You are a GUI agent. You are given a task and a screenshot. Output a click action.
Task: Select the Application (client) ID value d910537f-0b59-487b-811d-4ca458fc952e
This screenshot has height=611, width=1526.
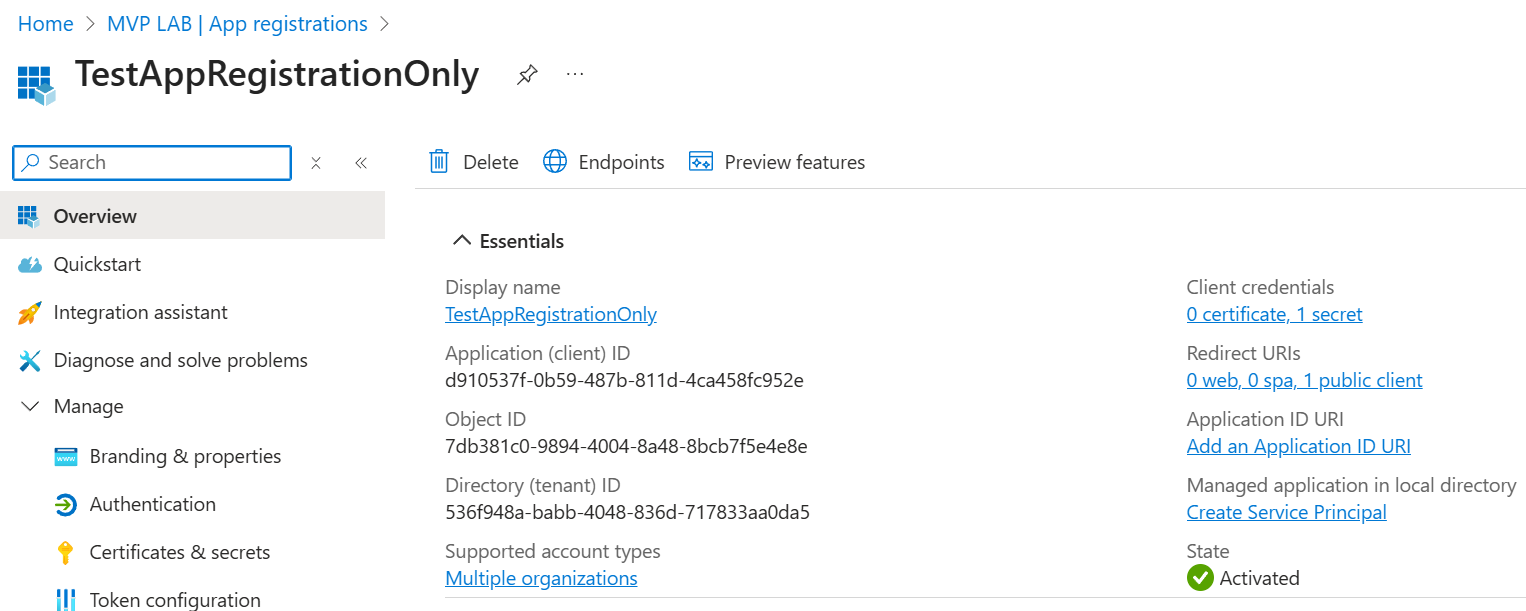(x=624, y=380)
